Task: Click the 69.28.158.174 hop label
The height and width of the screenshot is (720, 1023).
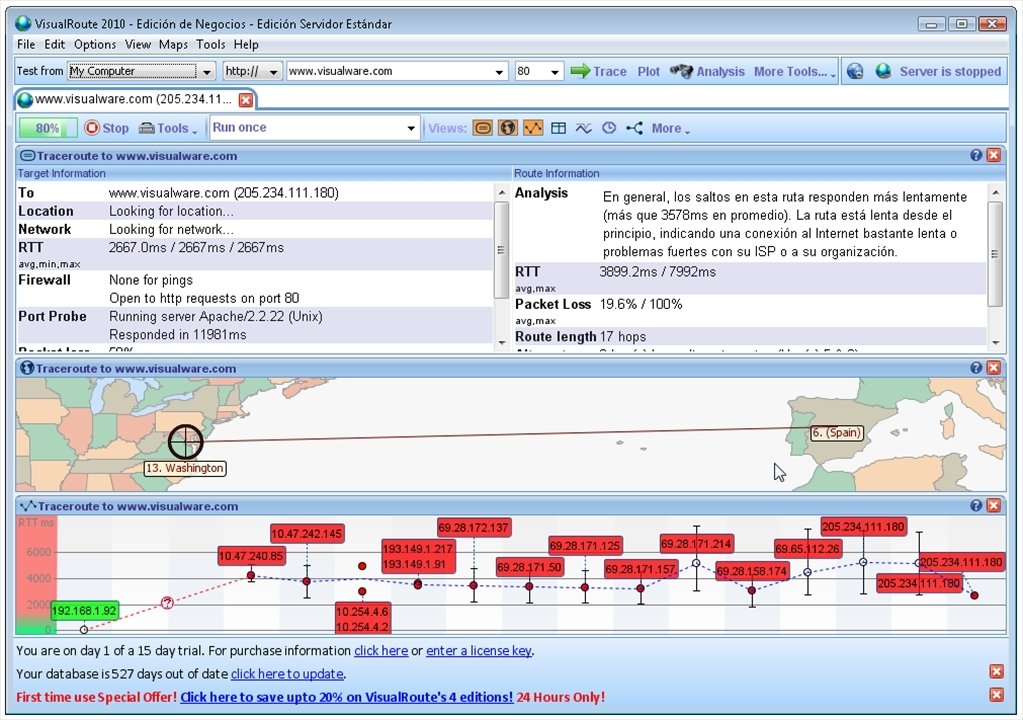Action: pos(752,571)
